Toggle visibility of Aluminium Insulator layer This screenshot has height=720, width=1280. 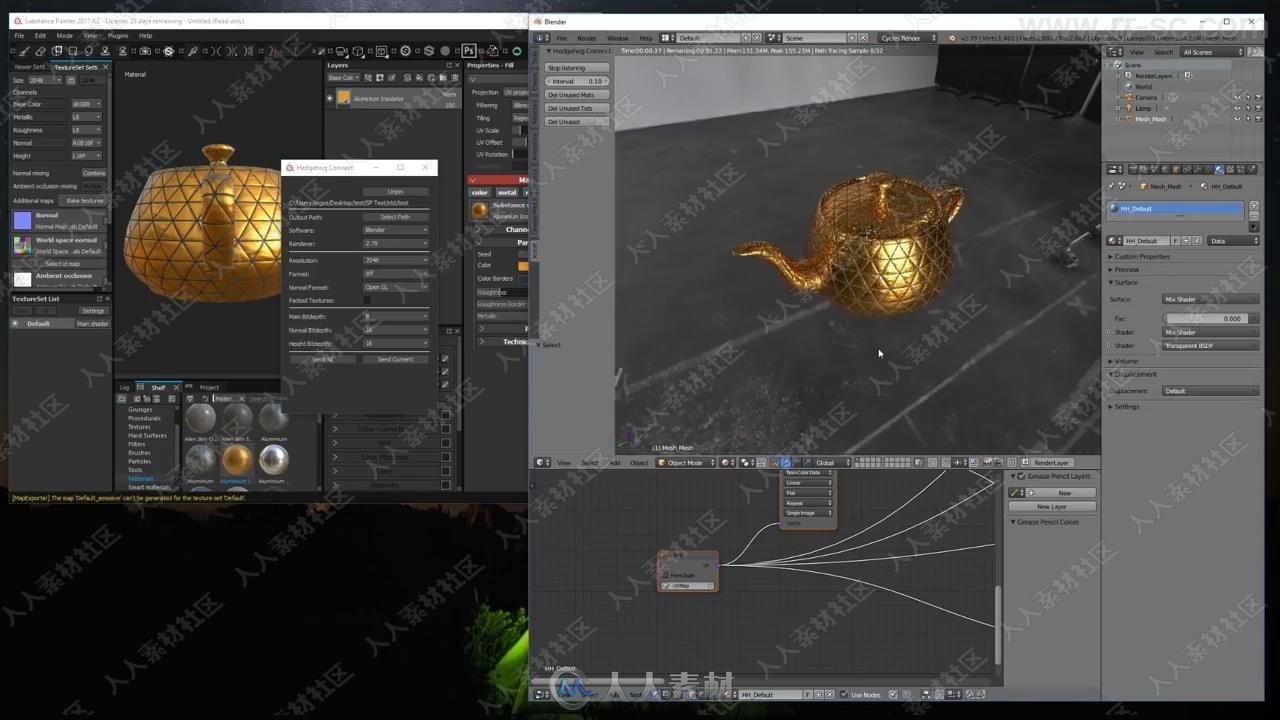(330, 98)
